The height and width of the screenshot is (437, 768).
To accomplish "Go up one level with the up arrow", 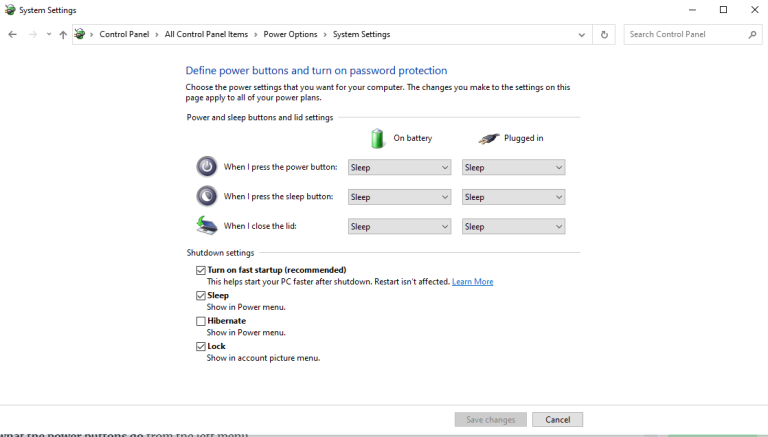I will (x=63, y=34).
